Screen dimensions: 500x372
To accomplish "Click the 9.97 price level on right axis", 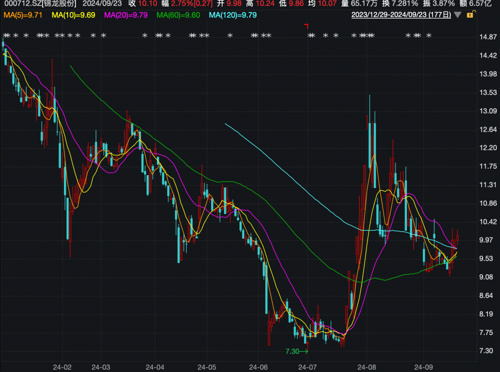I will pyautogui.click(x=486, y=240).
